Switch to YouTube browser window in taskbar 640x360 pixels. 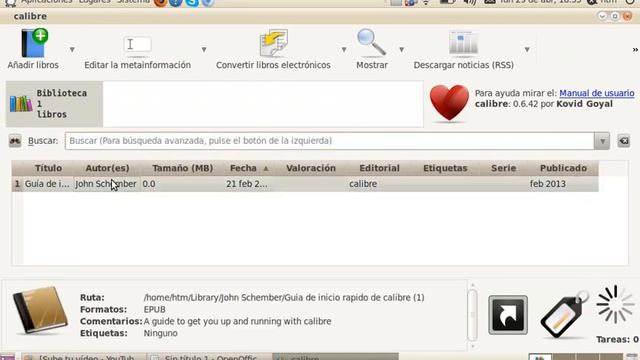pyautogui.click(x=84, y=357)
